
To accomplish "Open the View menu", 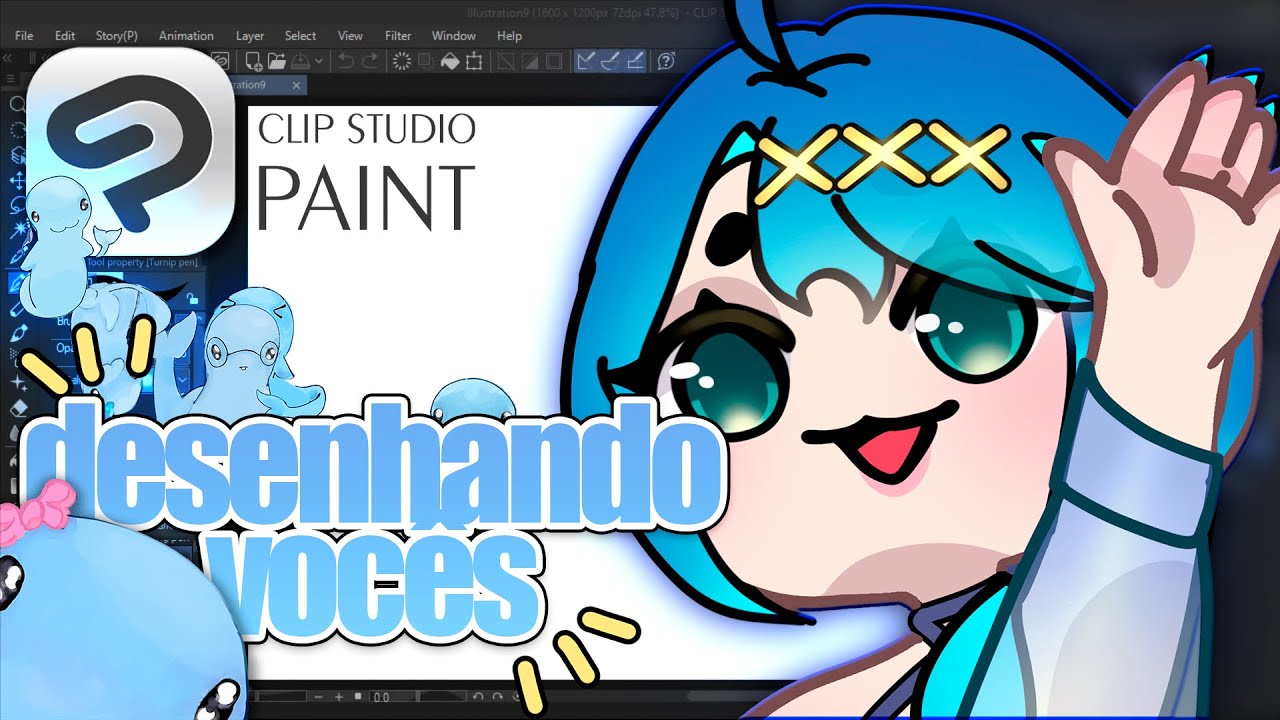I will click(350, 36).
